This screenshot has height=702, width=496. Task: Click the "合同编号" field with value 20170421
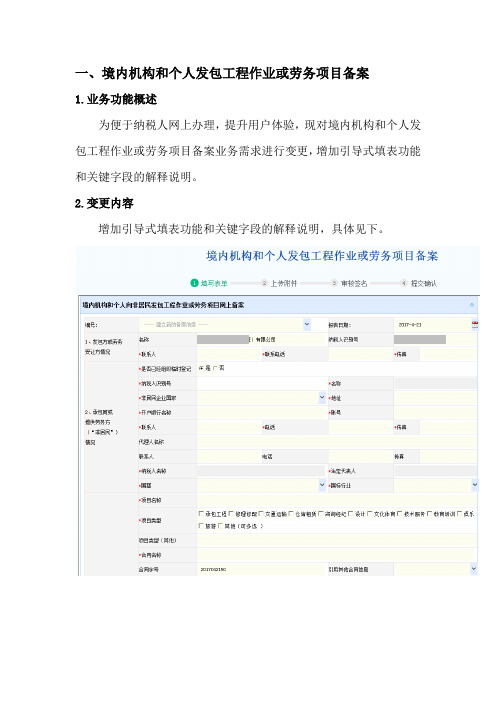click(x=261, y=569)
